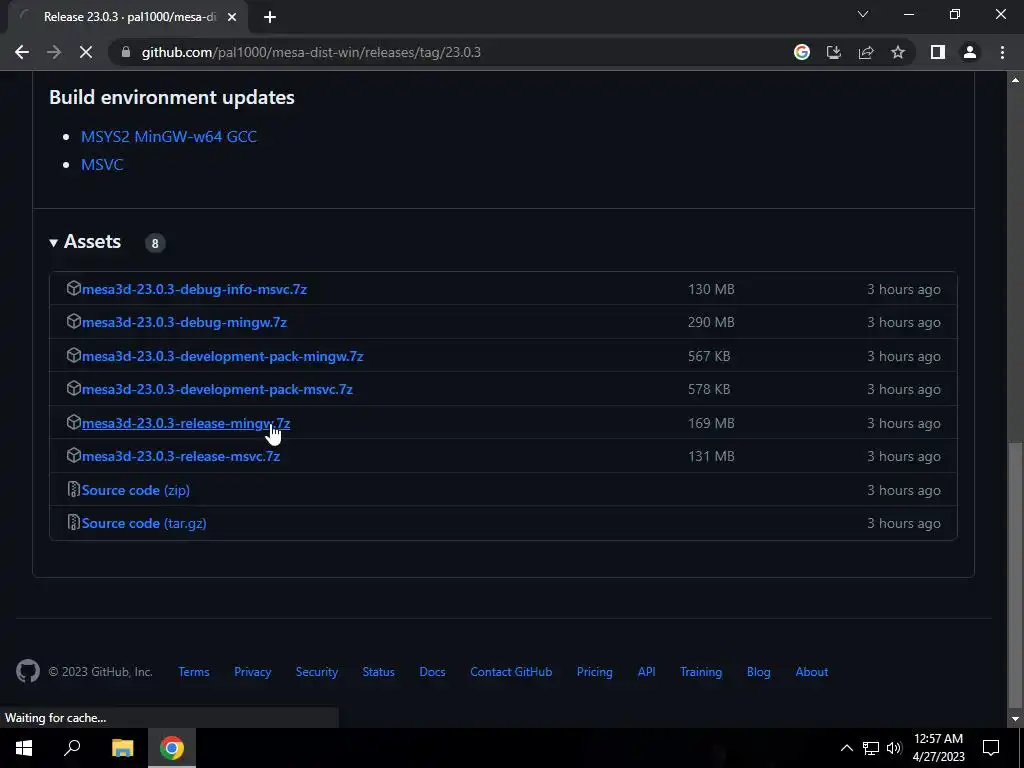Download Source code (zip)
1024x768 pixels.
coord(136,490)
